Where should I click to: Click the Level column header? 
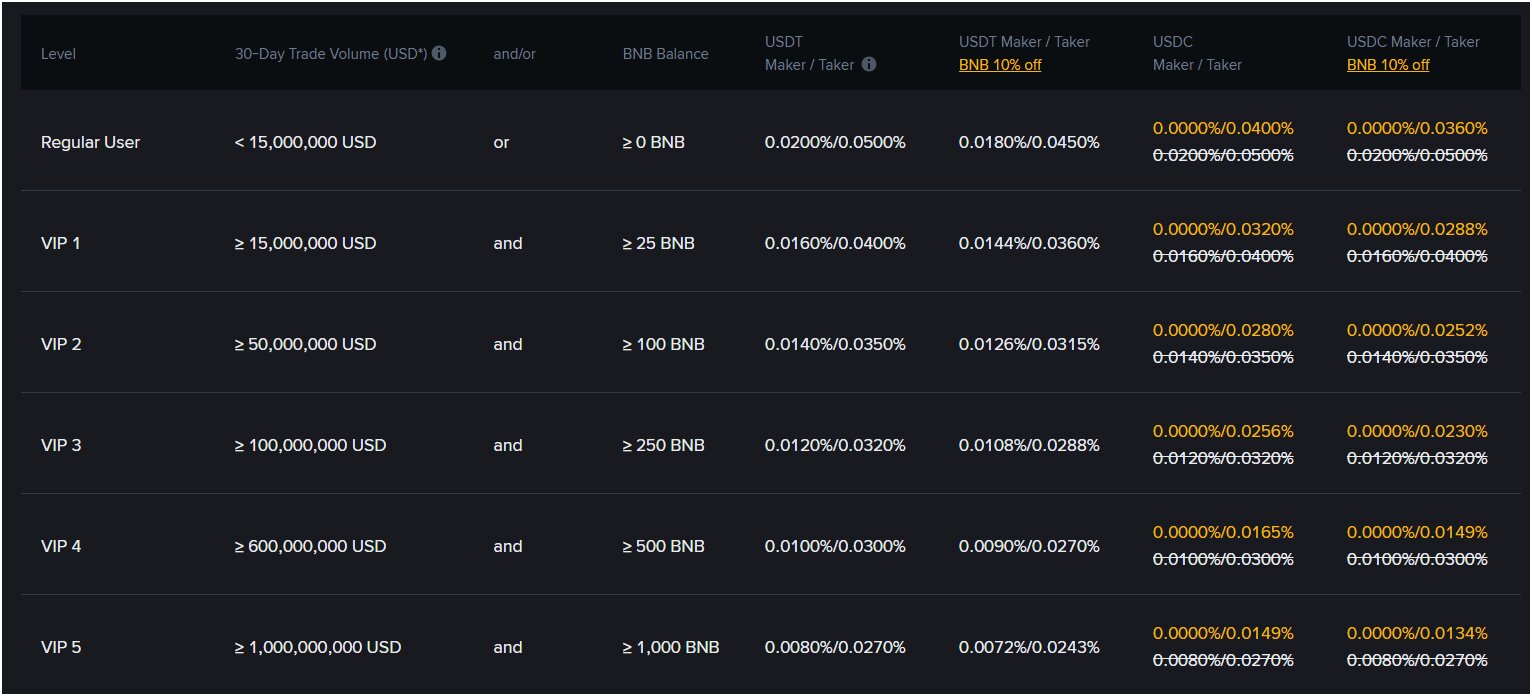(x=58, y=54)
